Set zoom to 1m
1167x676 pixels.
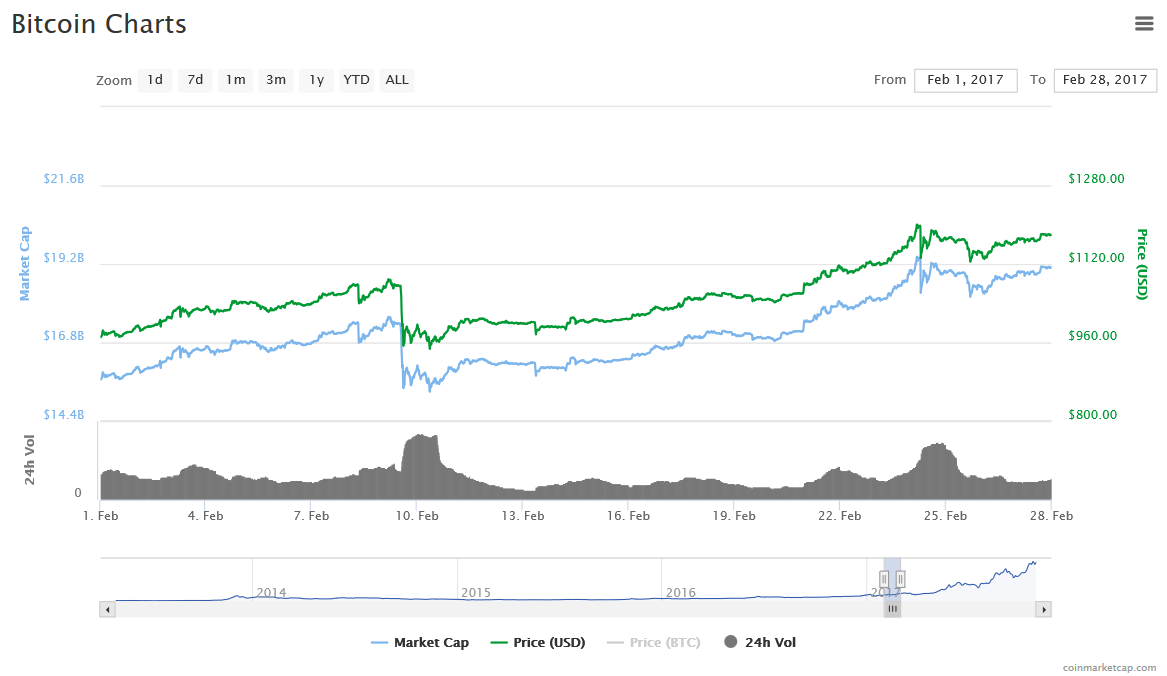236,80
